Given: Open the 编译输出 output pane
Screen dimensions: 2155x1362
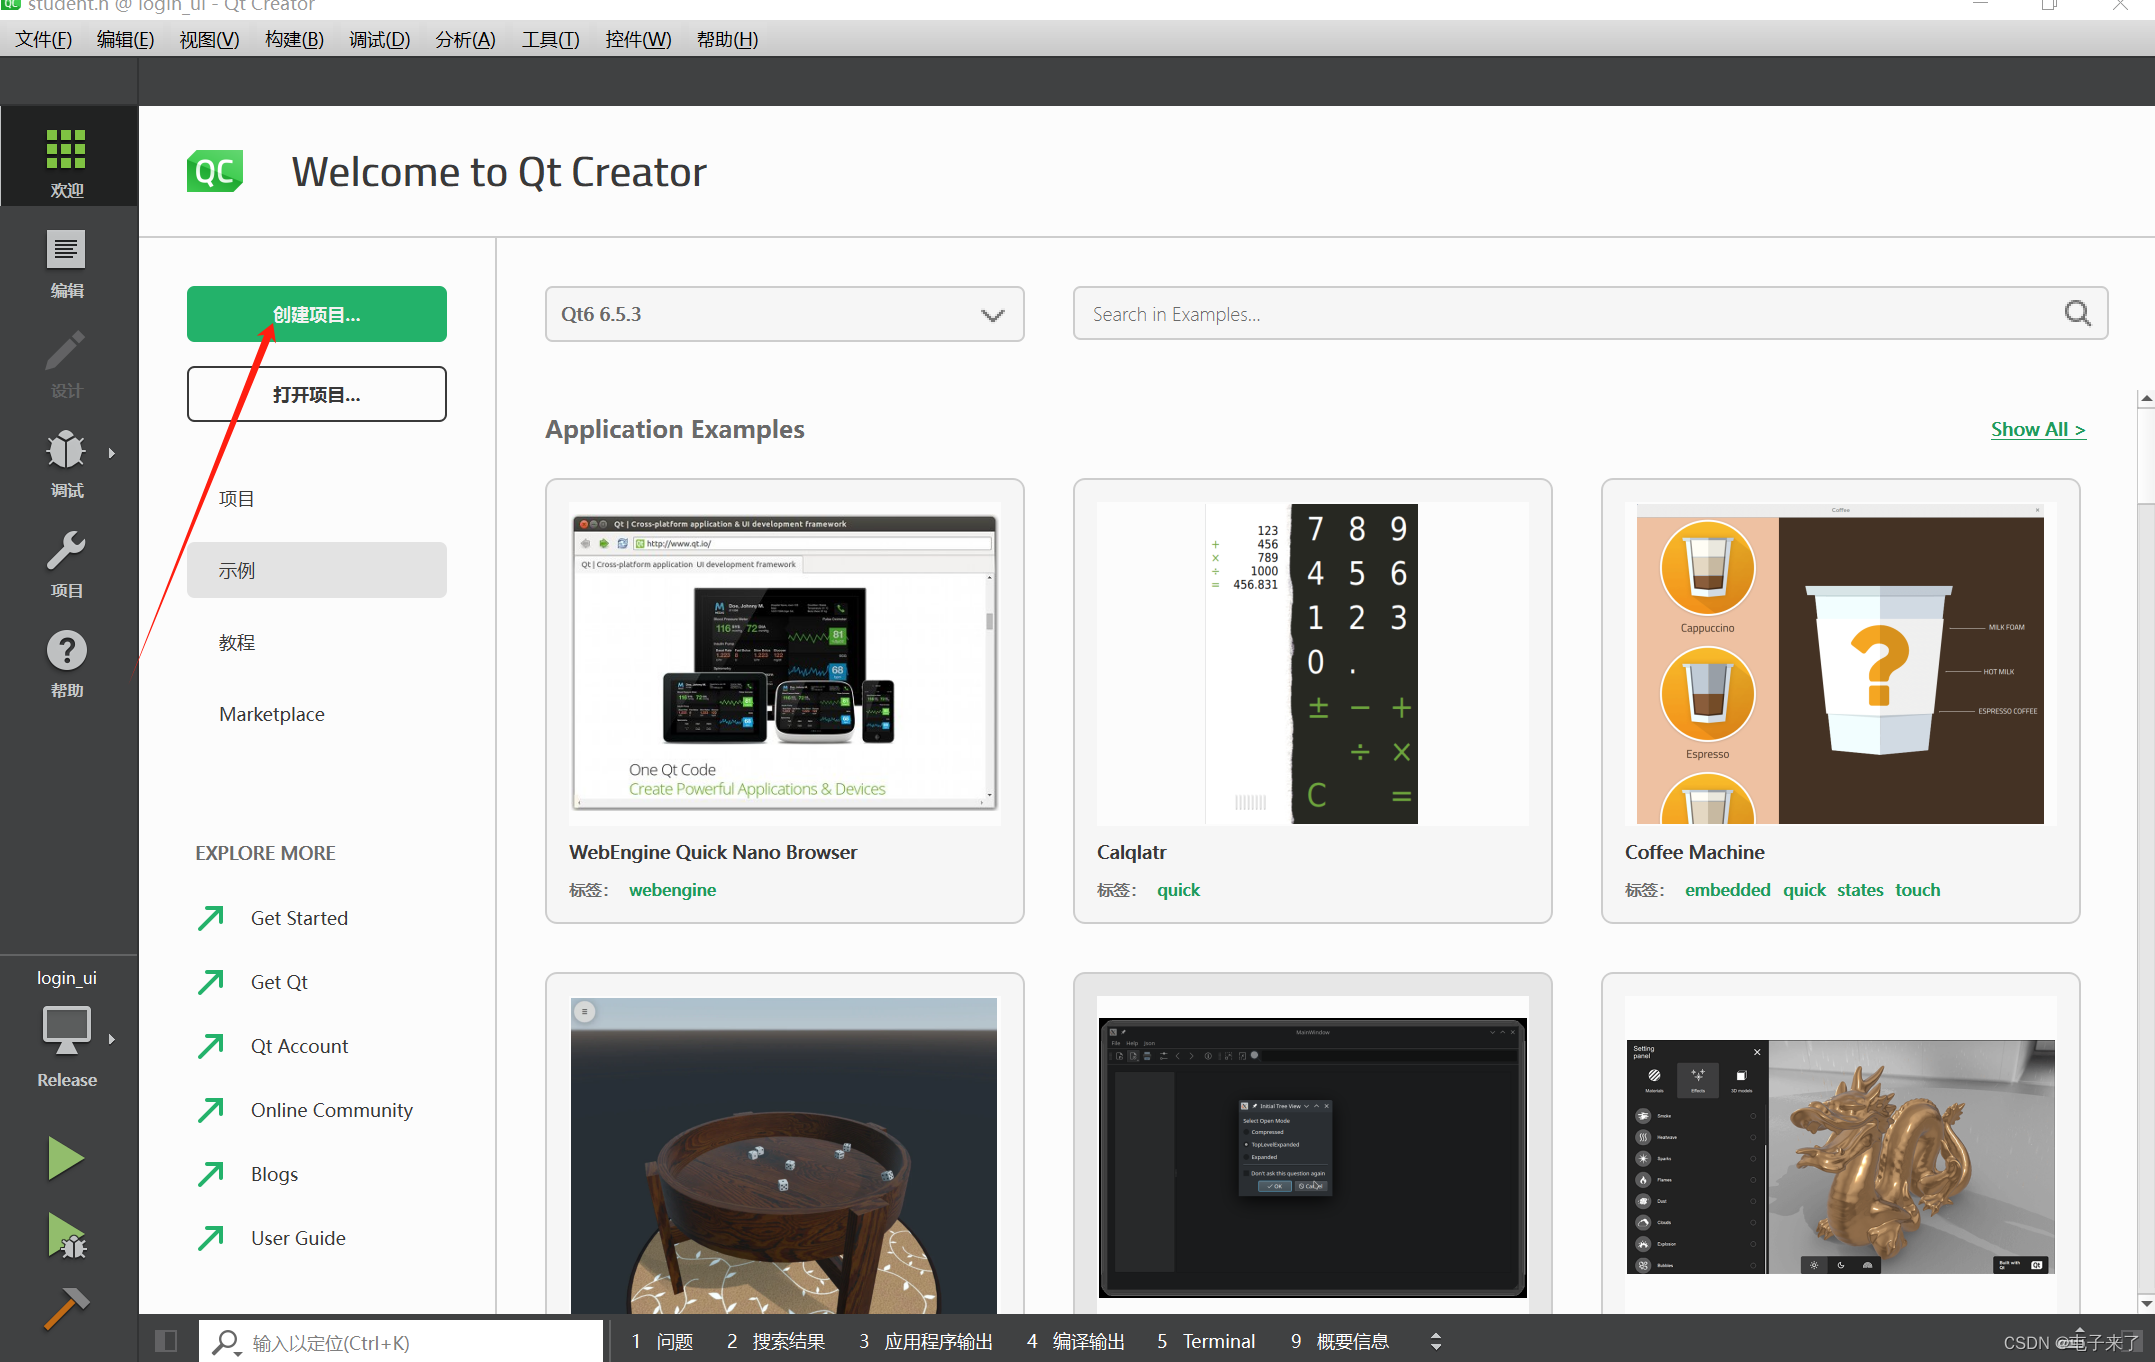Looking at the screenshot, I should click(x=1075, y=1341).
